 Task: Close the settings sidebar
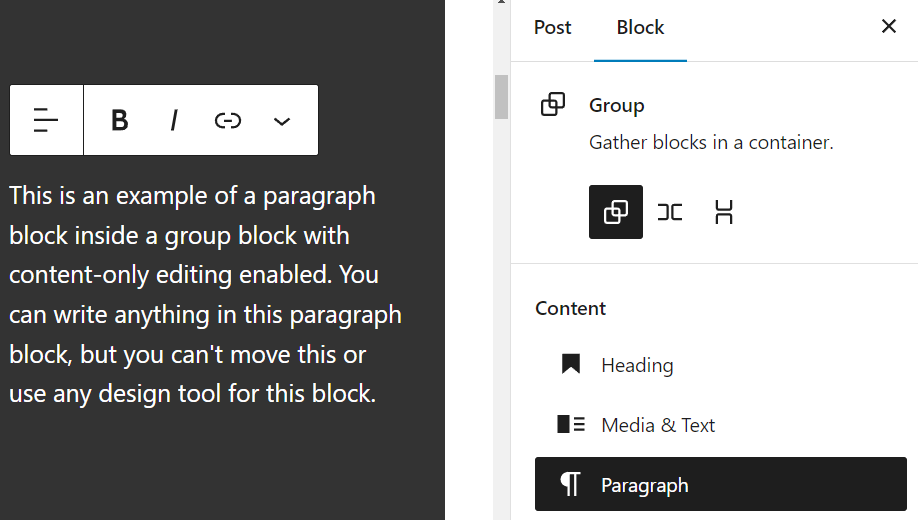[x=888, y=27]
